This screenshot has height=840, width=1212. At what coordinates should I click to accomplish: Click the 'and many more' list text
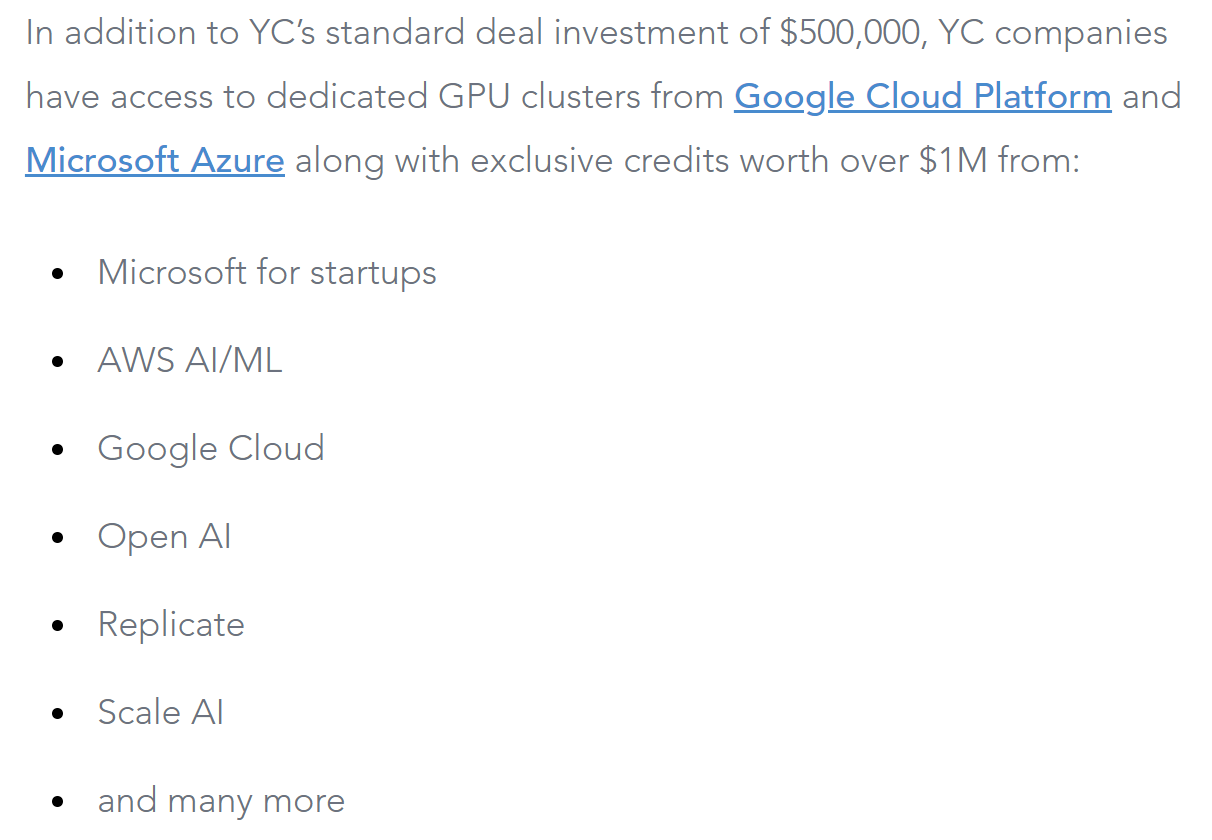coord(221,801)
